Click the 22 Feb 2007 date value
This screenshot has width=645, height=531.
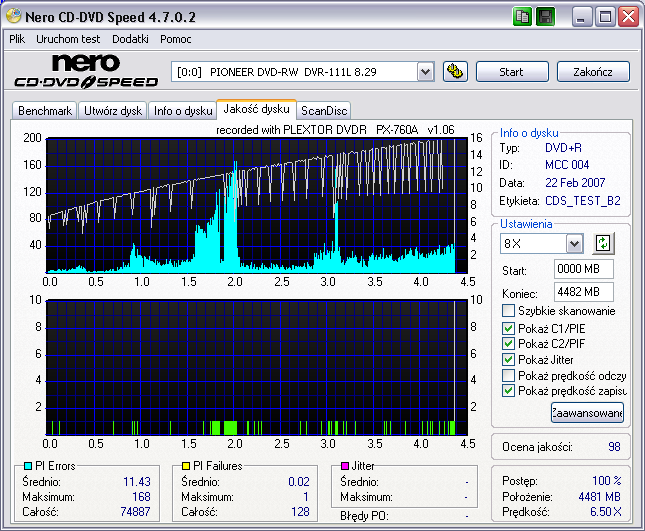coord(575,183)
